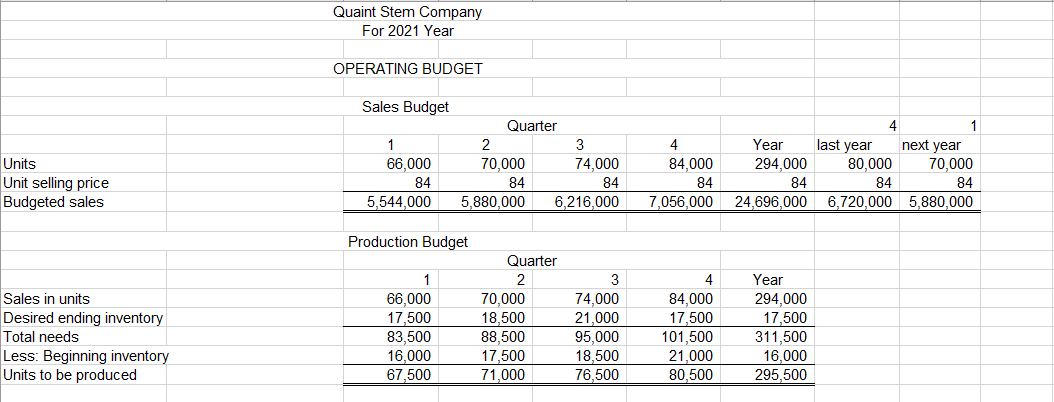
Task: Select the 'Units' row label in Sales Budget
Action: [x=19, y=164]
